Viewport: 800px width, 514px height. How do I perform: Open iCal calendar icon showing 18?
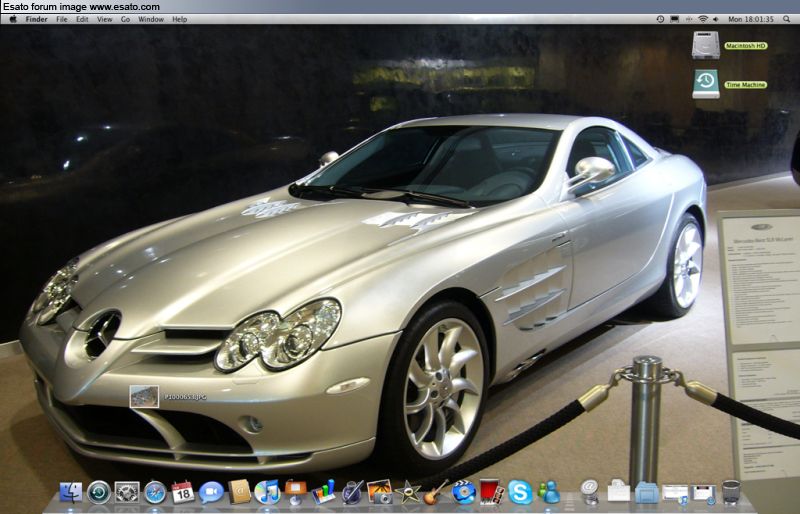pyautogui.click(x=183, y=493)
